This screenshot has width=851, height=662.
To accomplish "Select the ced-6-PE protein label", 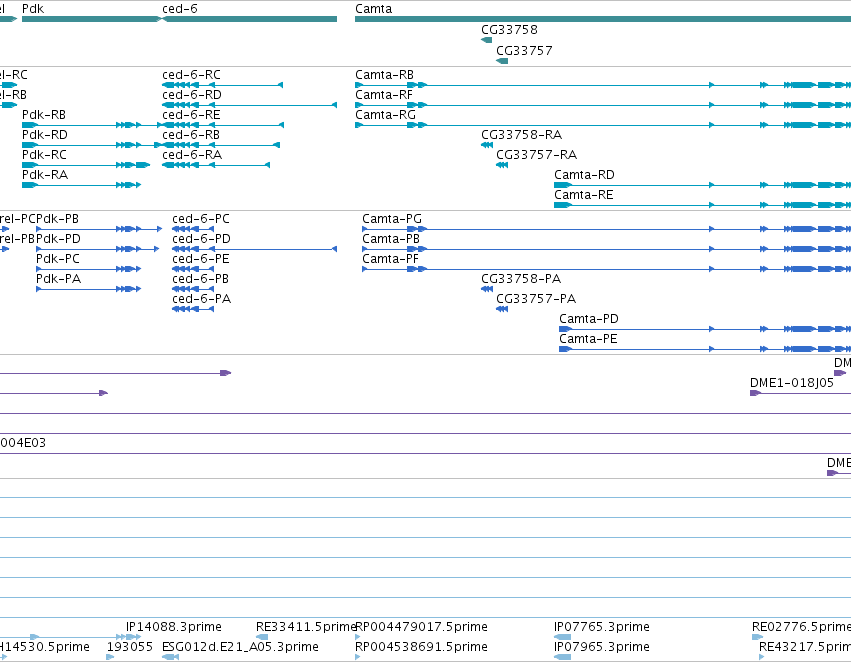I will (x=201, y=259).
